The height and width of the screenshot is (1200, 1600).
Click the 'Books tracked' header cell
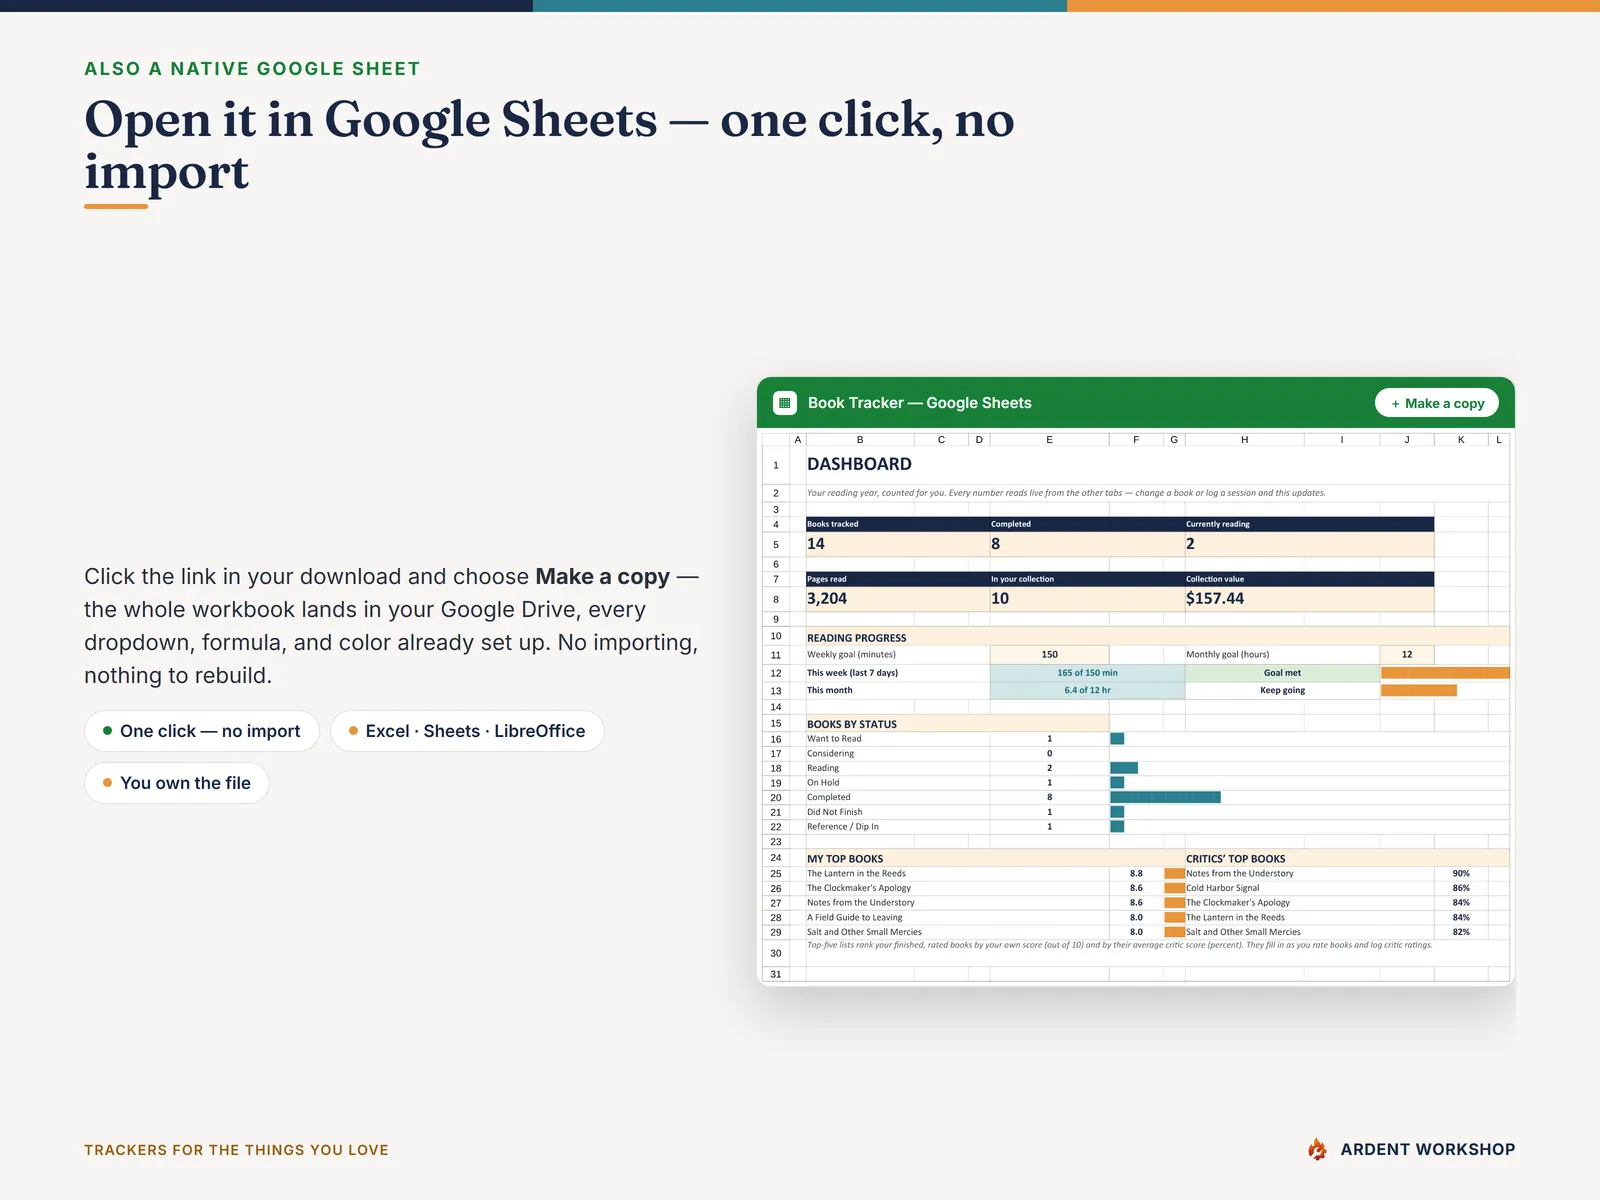(x=898, y=524)
